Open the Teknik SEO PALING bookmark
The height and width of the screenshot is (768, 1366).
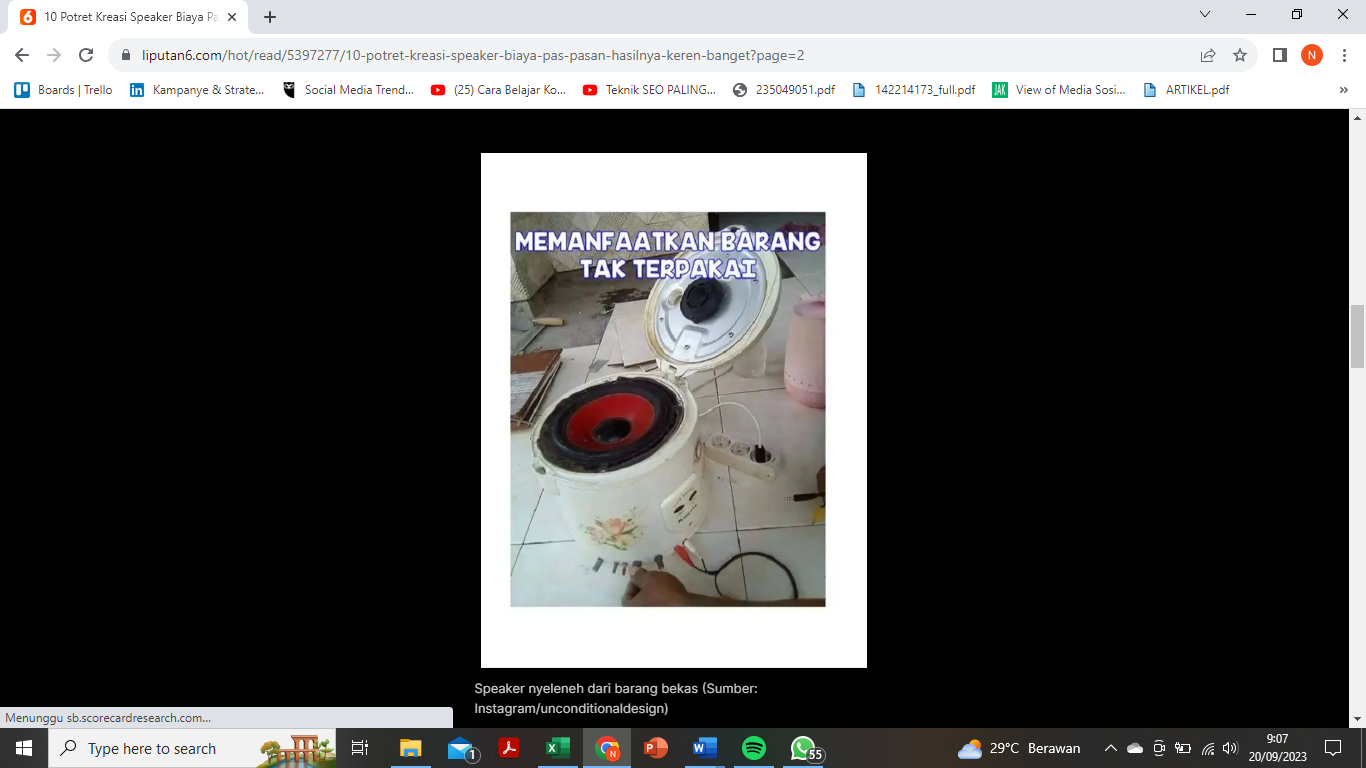click(x=650, y=90)
